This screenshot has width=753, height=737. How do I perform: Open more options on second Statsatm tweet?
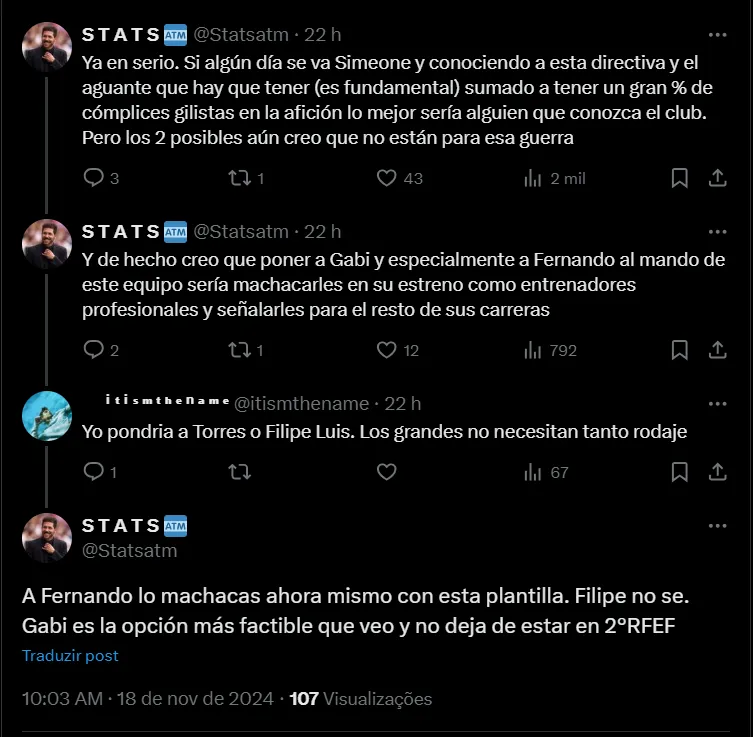pyautogui.click(x=717, y=231)
